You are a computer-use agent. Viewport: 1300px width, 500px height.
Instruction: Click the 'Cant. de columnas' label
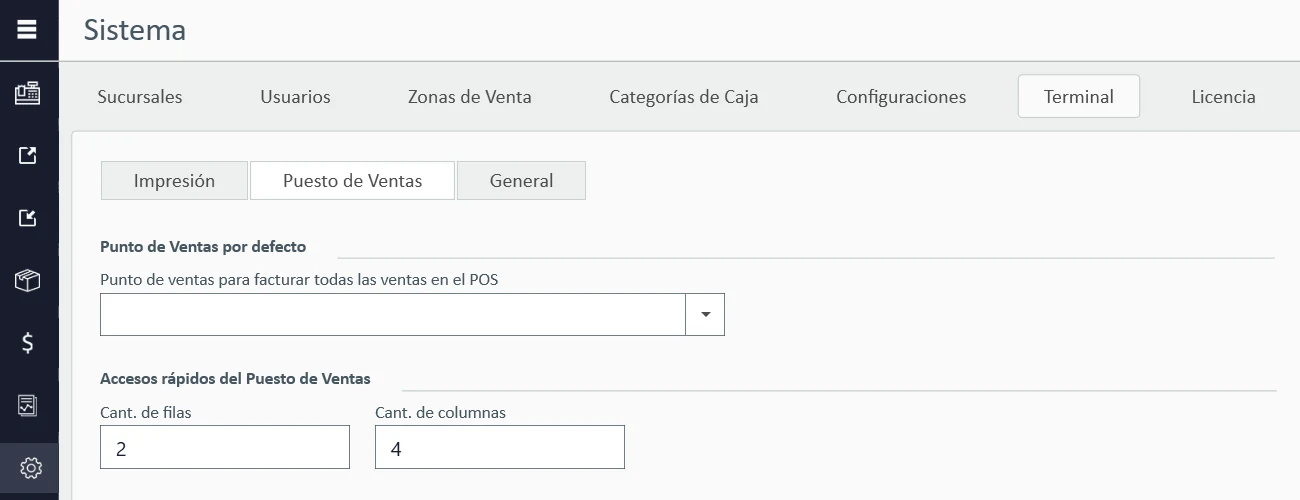440,412
